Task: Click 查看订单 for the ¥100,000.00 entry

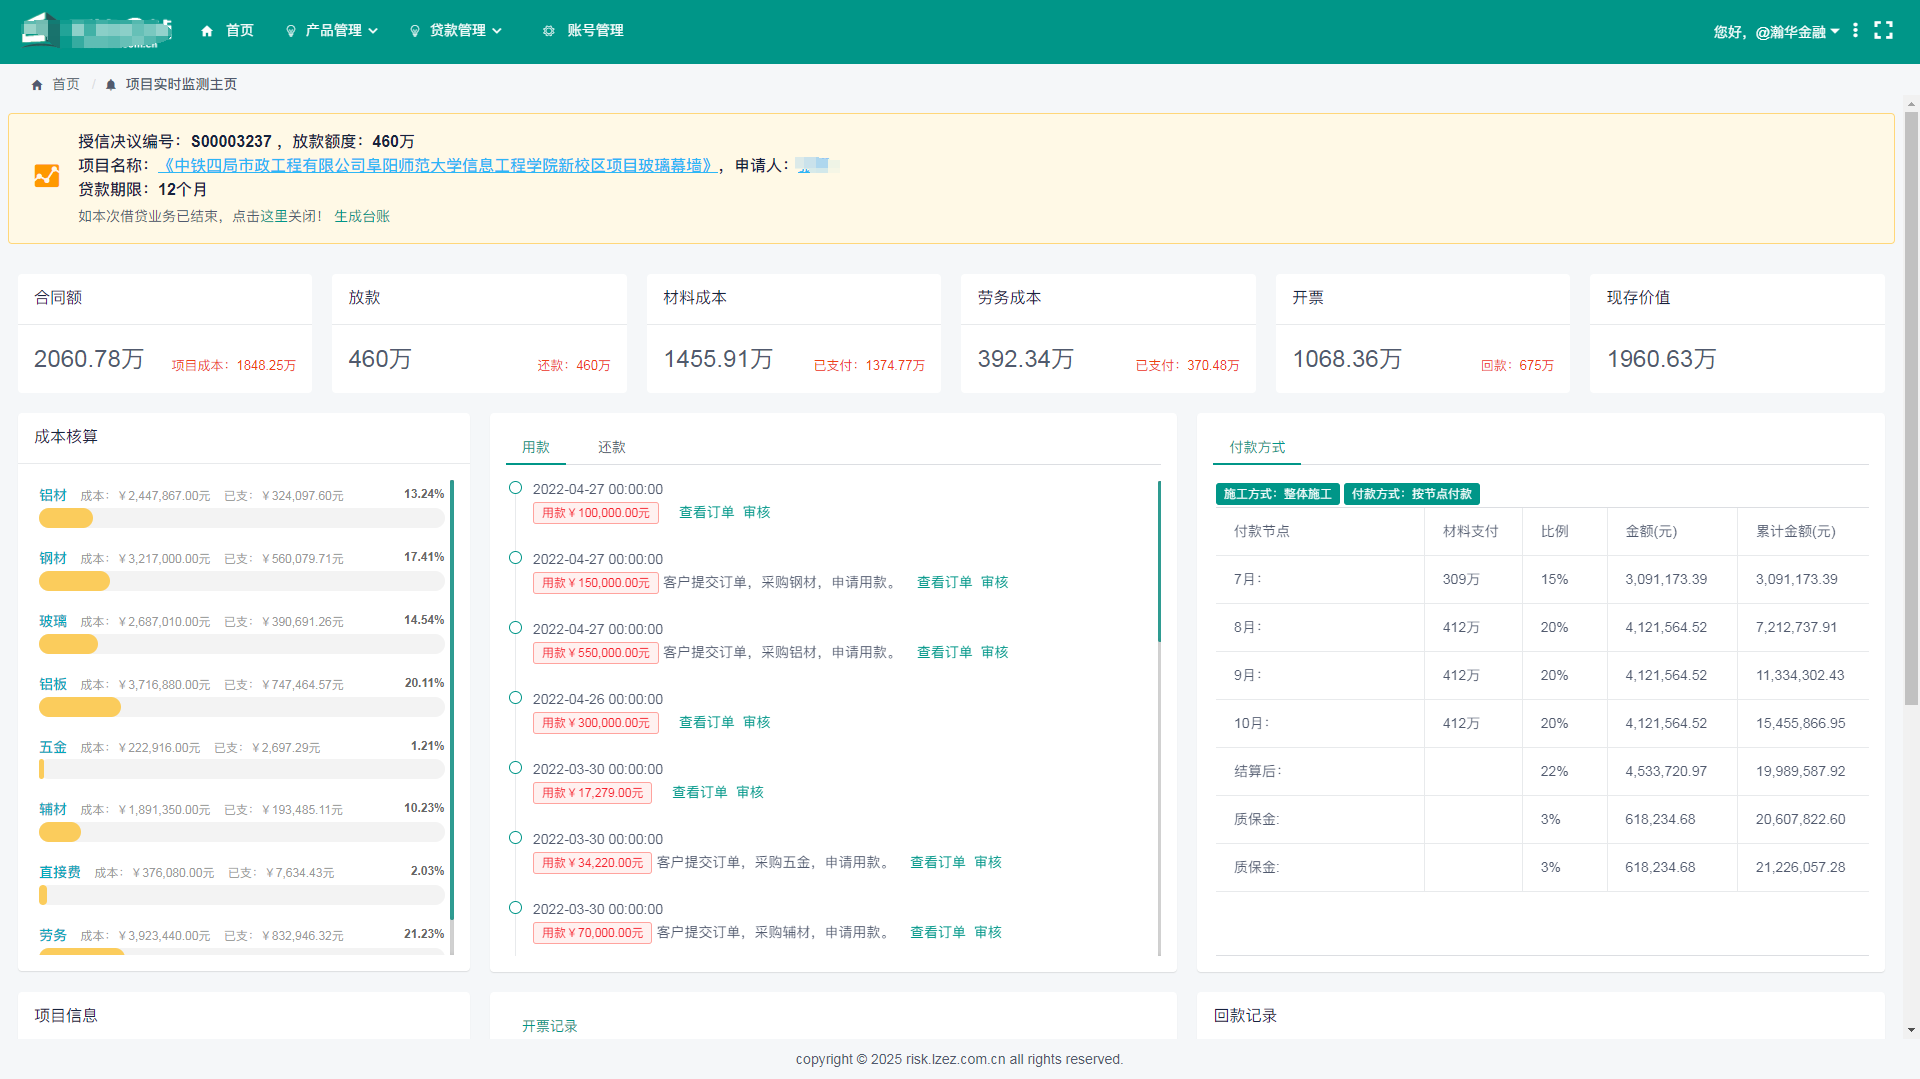Action: click(x=706, y=512)
